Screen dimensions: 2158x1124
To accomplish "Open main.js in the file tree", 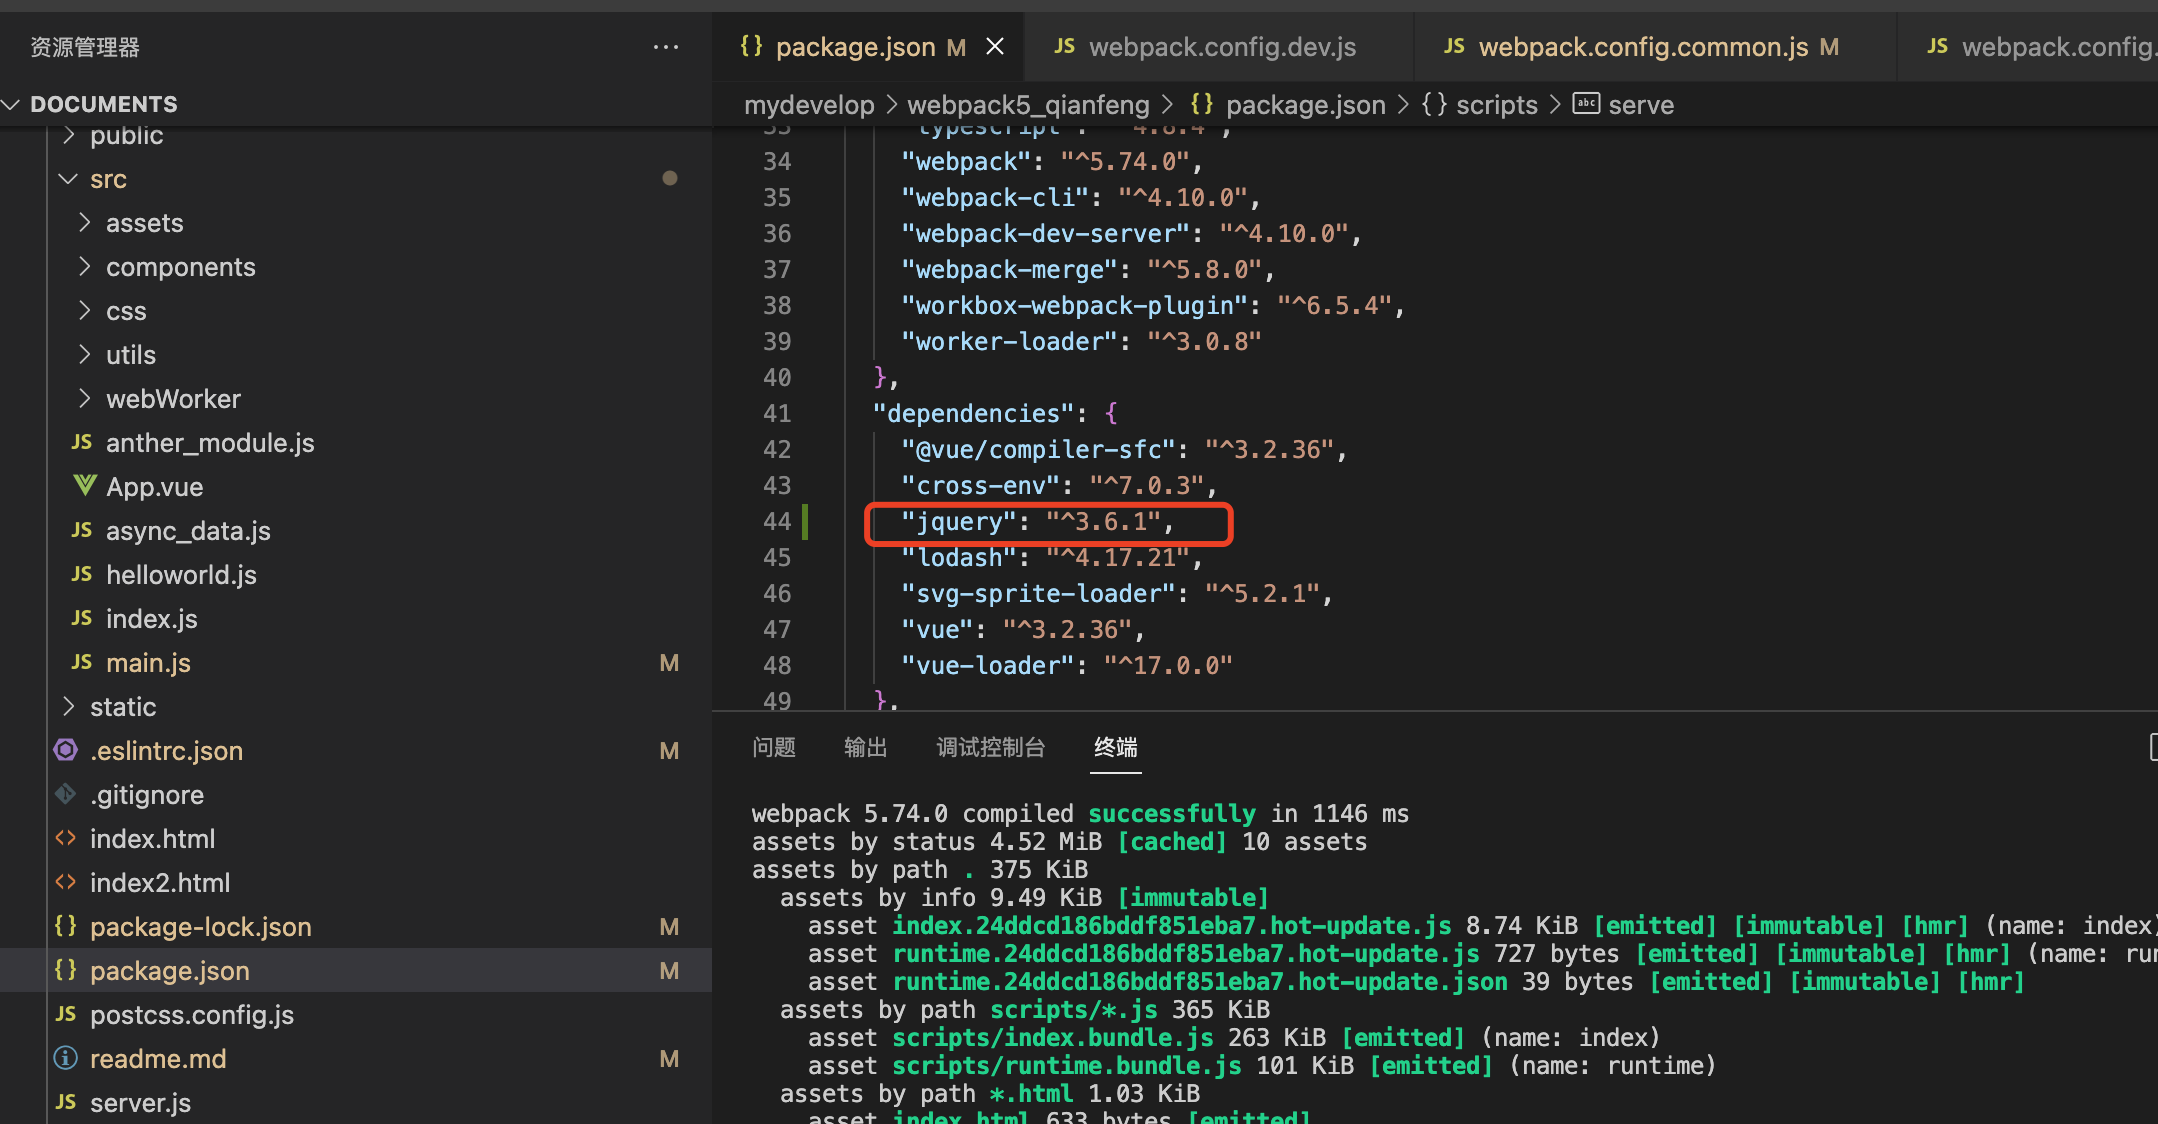I will pos(148,663).
